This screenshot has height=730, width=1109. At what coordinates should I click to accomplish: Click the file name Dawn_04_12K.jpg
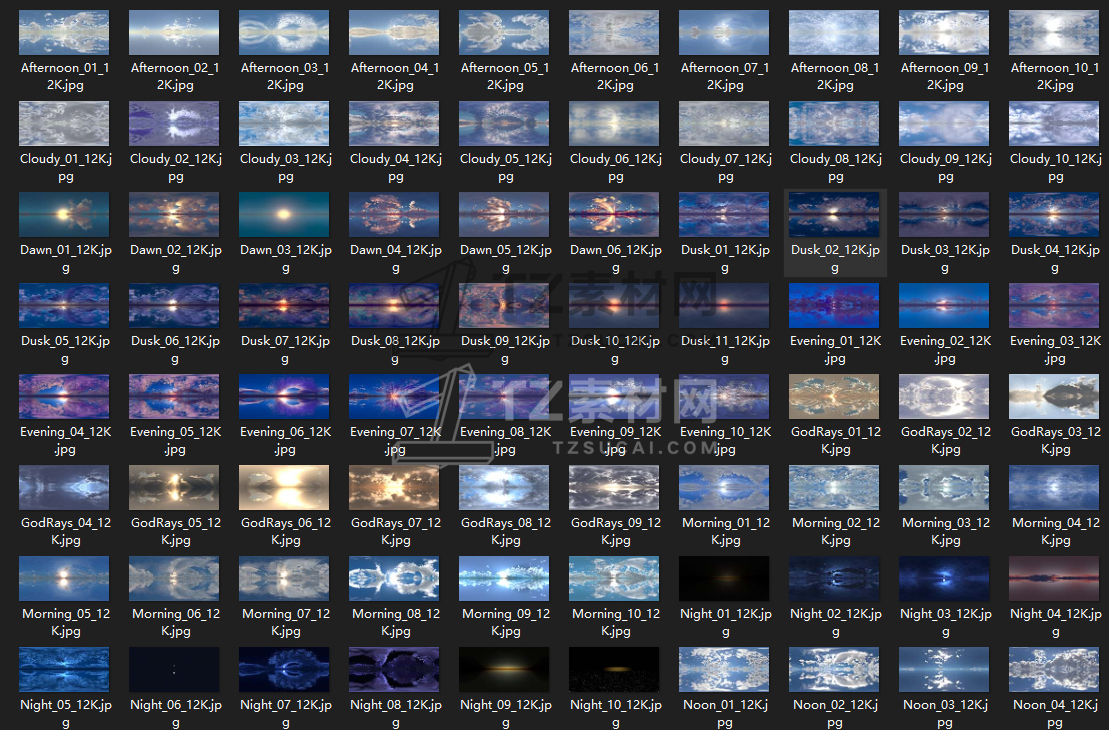point(395,259)
